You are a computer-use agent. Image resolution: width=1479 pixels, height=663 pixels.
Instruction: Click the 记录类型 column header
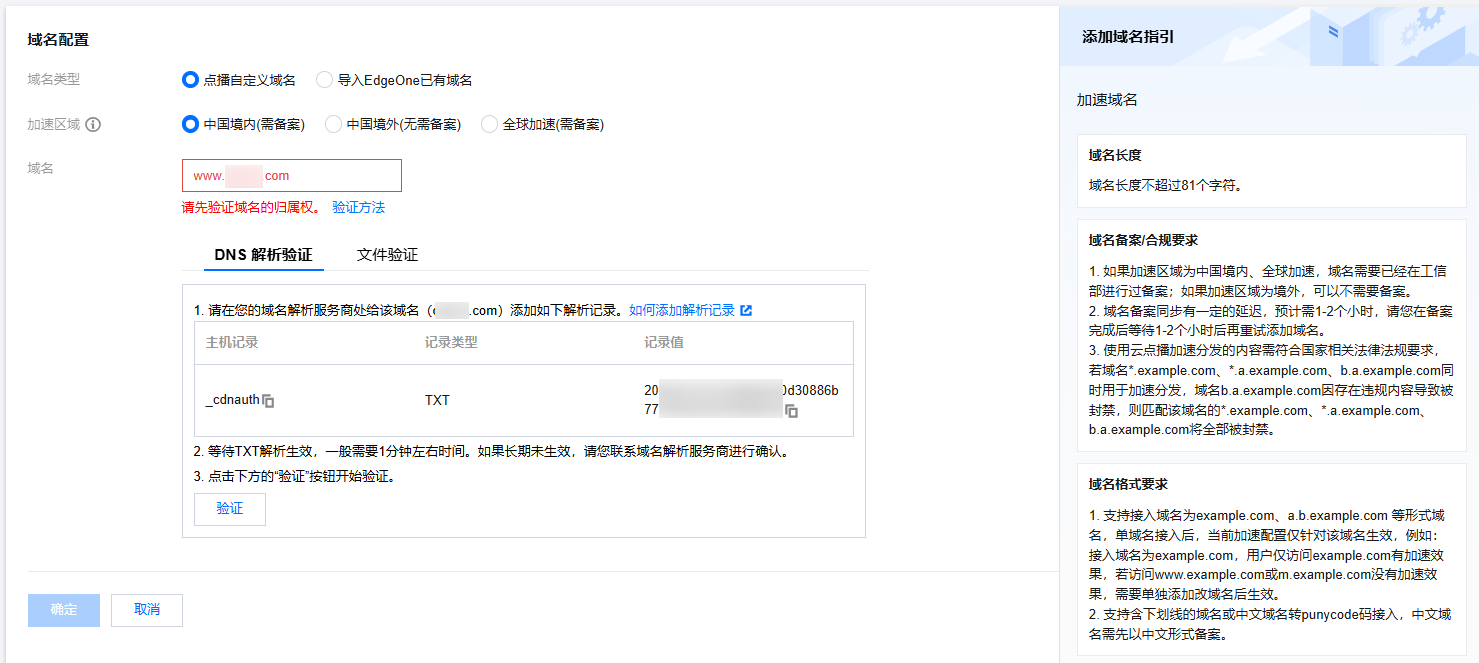451,342
